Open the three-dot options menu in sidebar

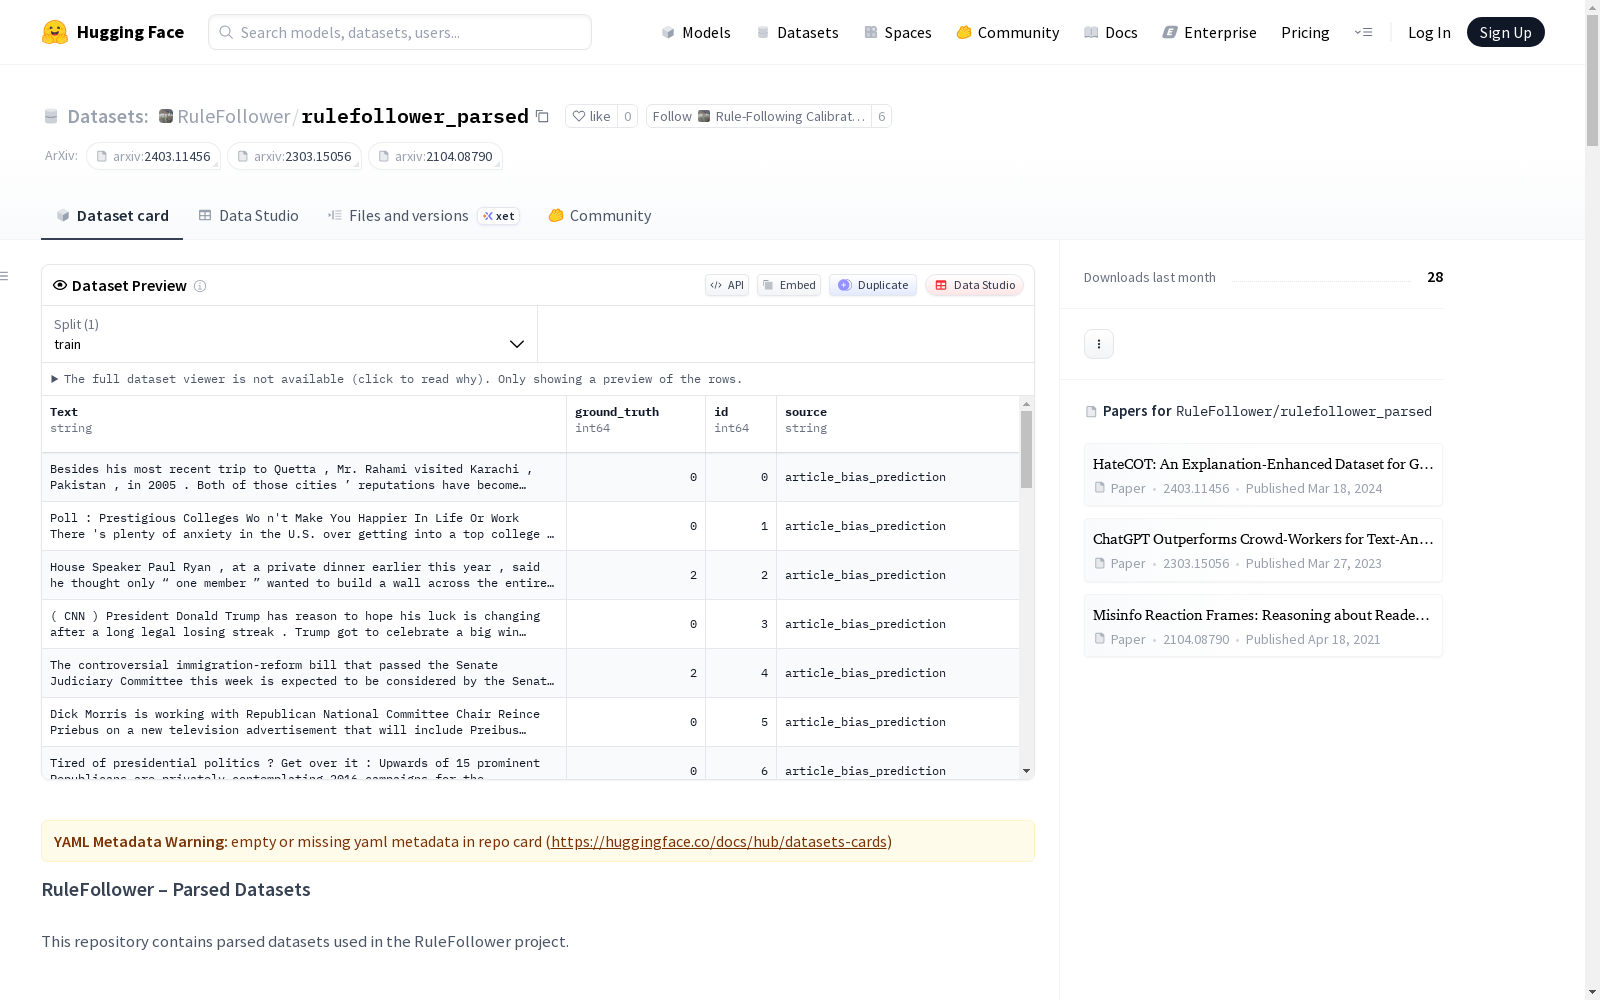(x=1099, y=344)
